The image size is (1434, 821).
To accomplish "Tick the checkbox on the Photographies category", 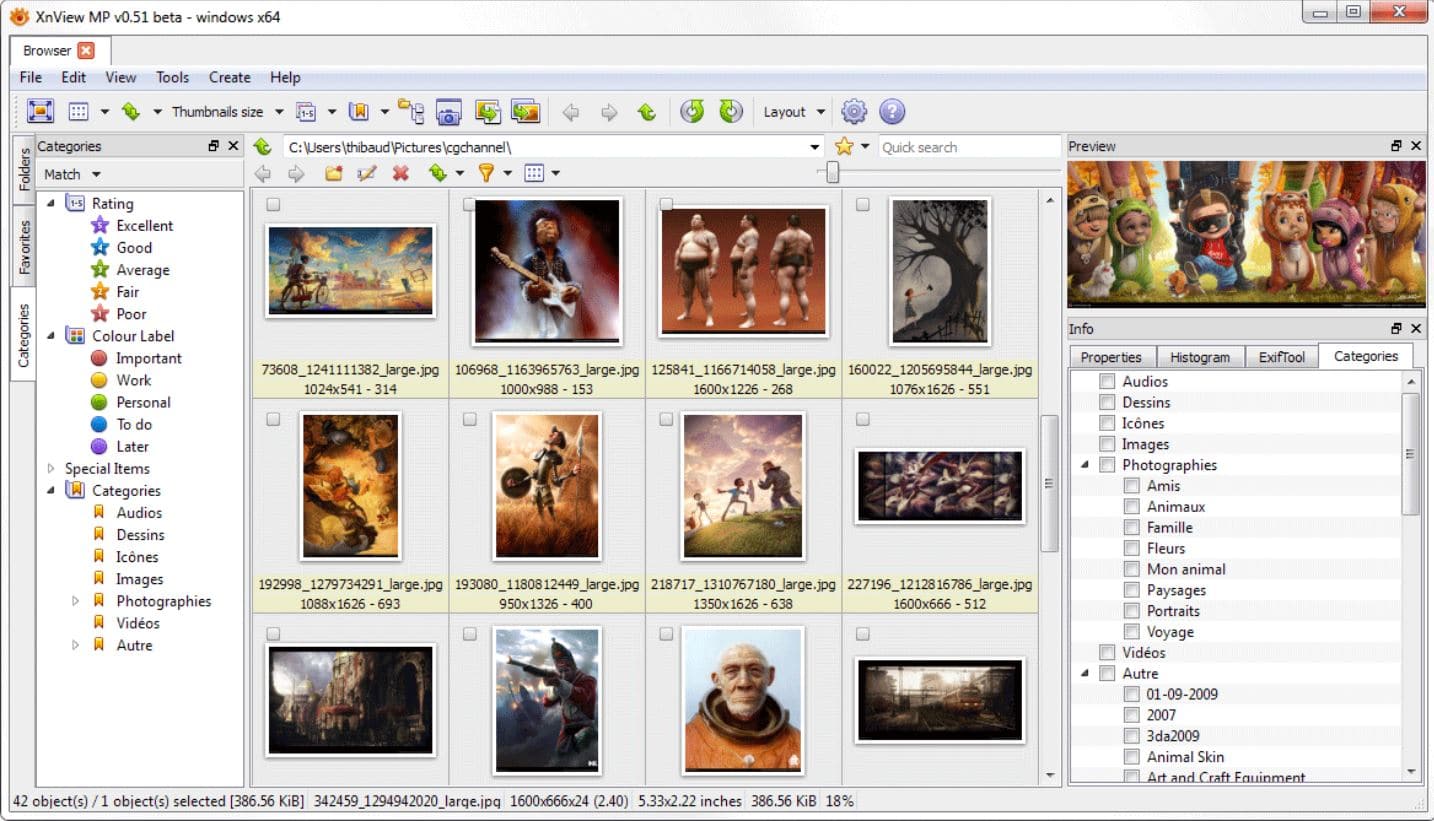I will coord(1107,465).
